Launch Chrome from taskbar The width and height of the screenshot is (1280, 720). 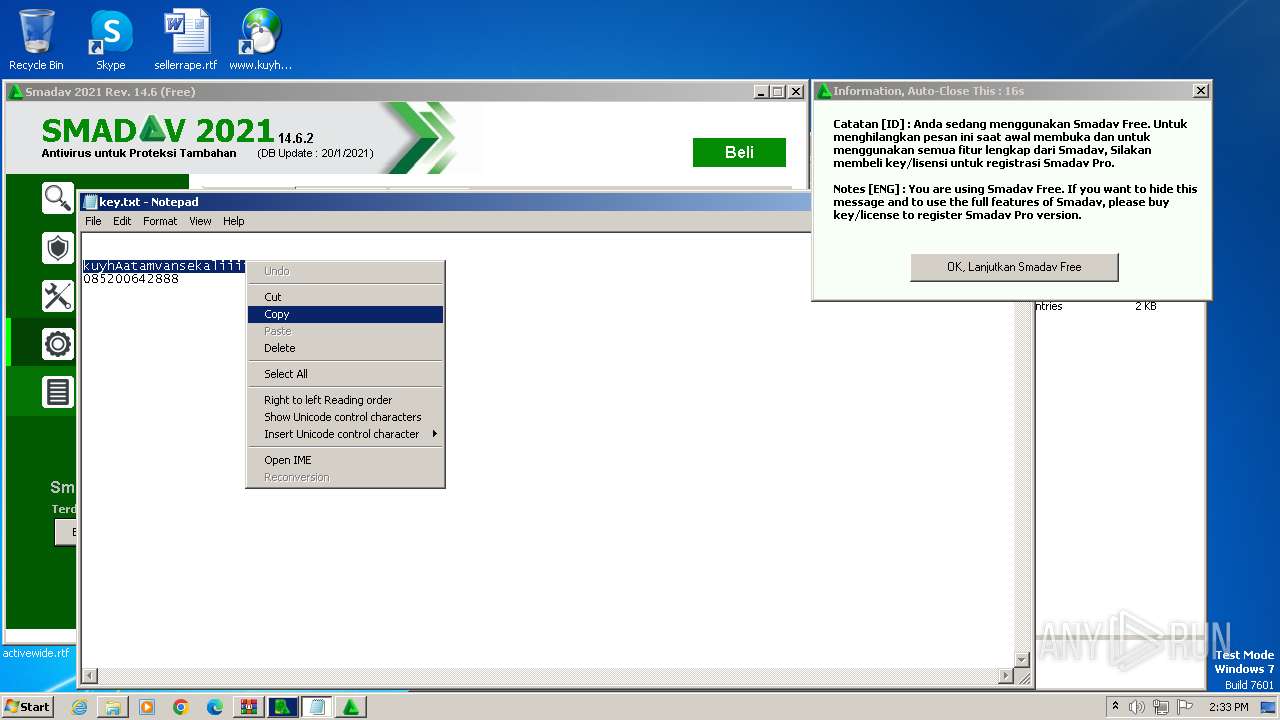click(181, 707)
